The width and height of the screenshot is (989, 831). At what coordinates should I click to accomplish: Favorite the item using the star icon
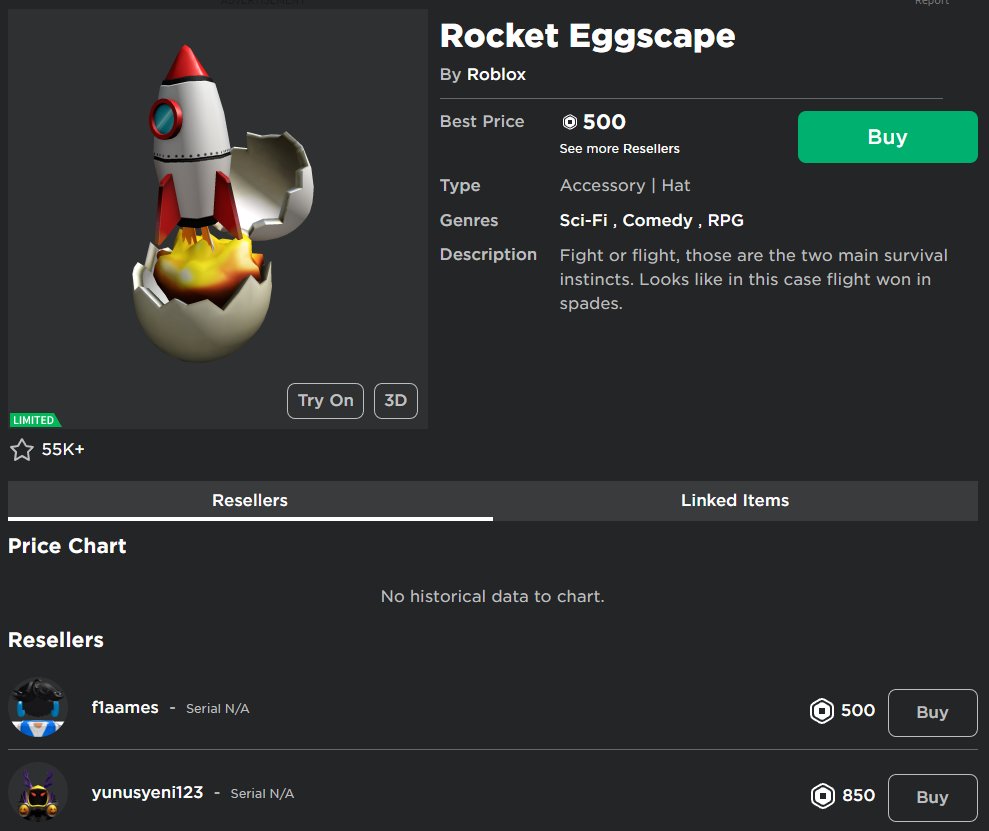tap(22, 449)
